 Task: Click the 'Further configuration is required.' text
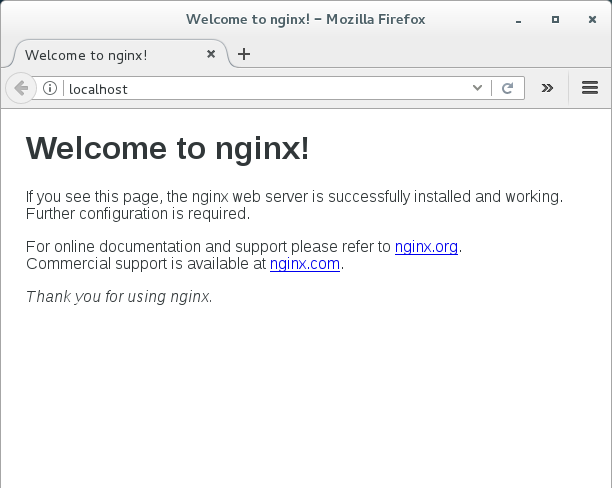(138, 214)
